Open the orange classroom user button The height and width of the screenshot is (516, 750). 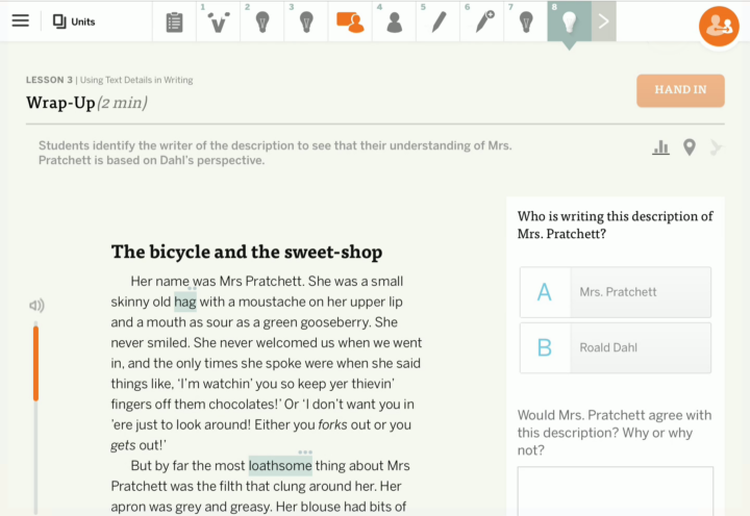pos(719,26)
